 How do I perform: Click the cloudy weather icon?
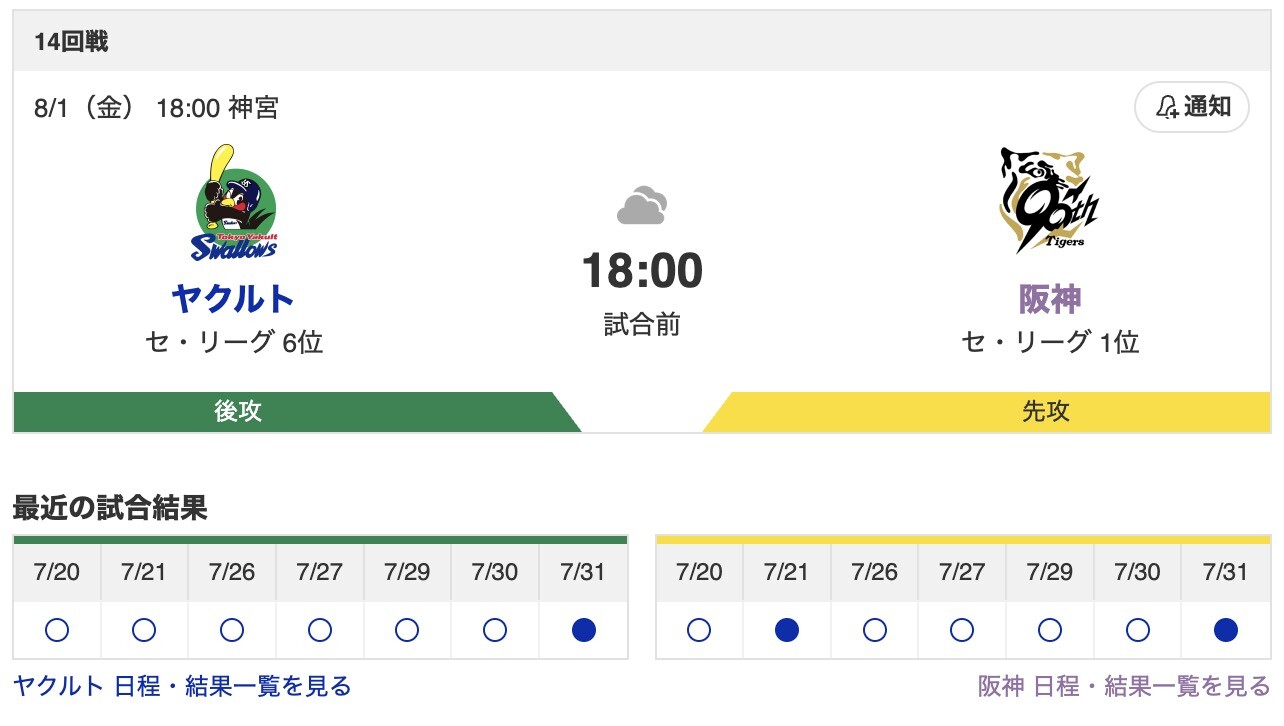click(x=641, y=206)
